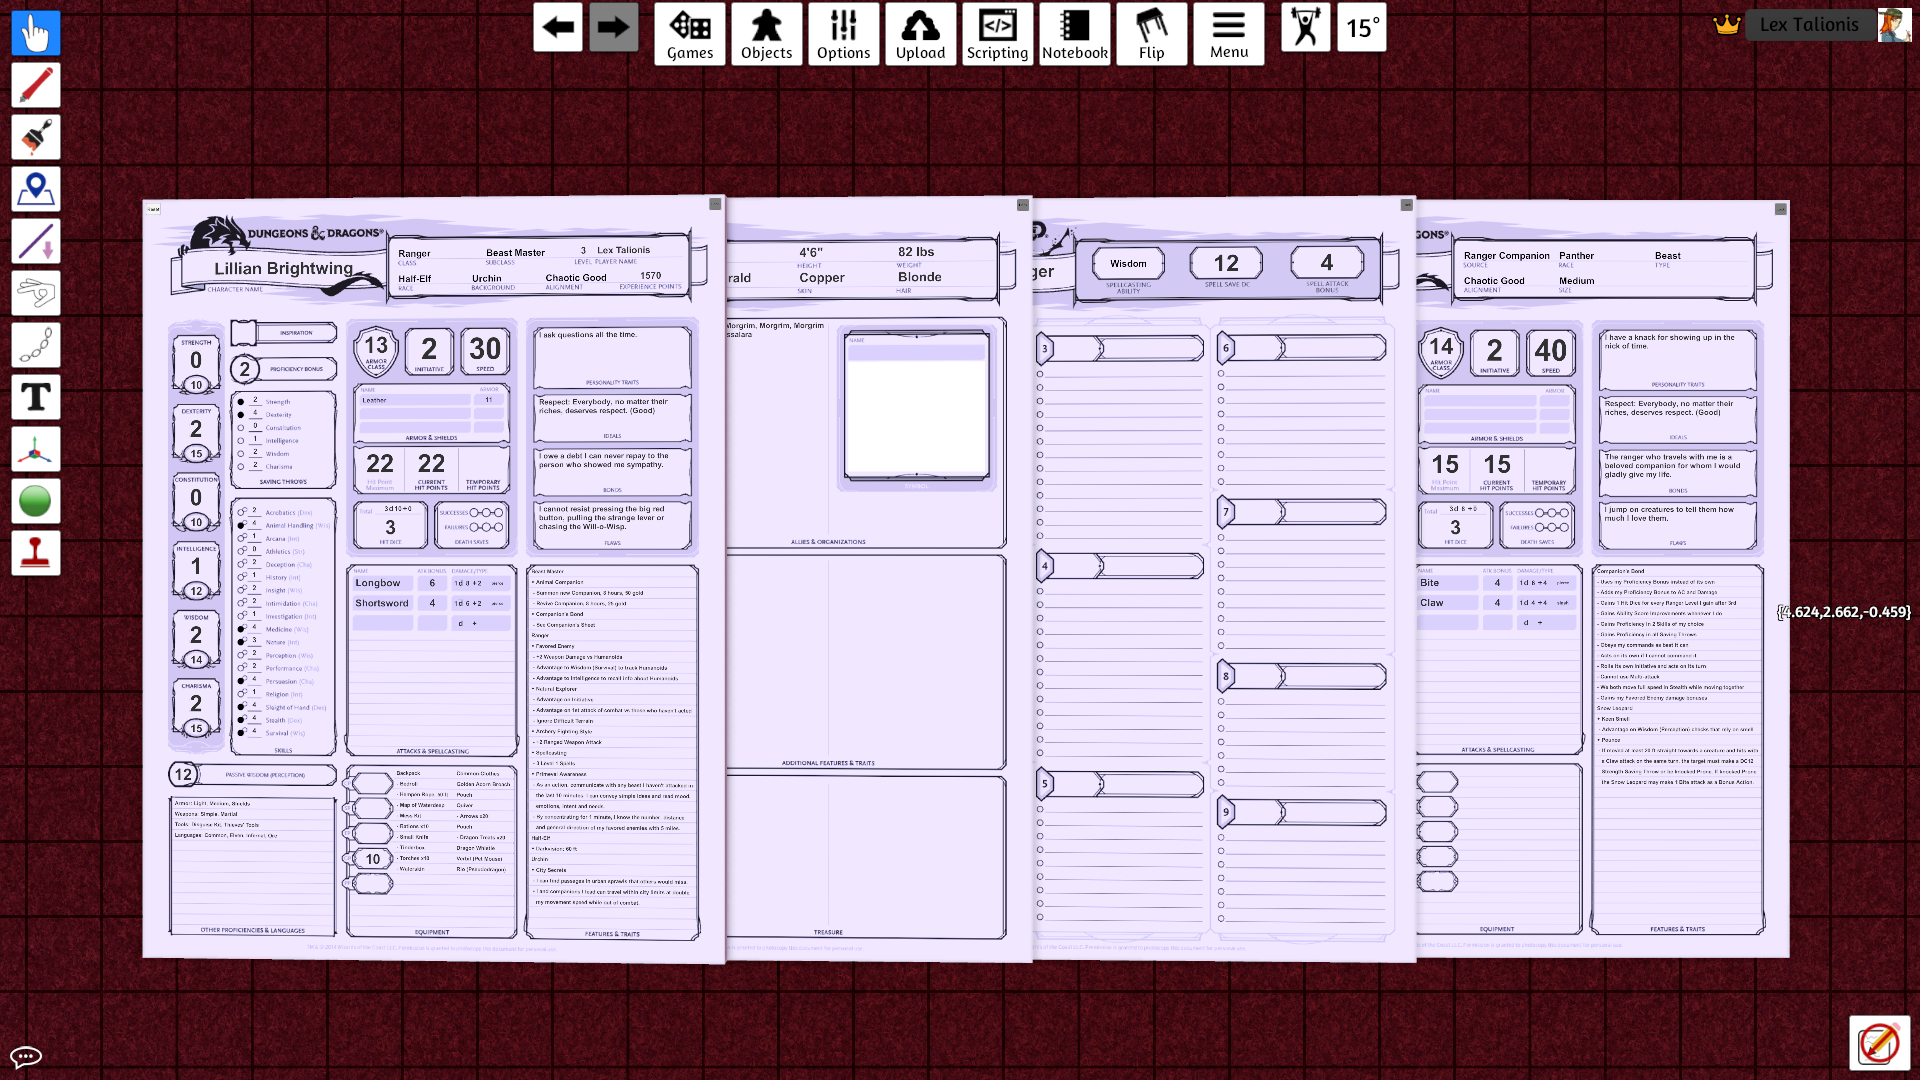
Task: Click the grey corner button on Lillian's sheet
Action: tap(715, 204)
